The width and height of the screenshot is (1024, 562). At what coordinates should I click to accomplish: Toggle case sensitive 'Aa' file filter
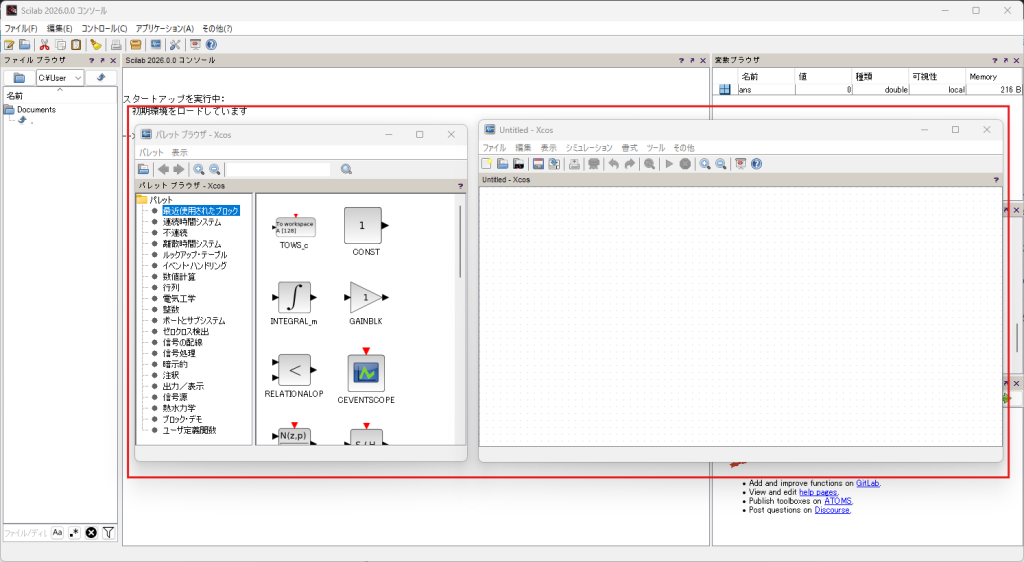[57, 533]
